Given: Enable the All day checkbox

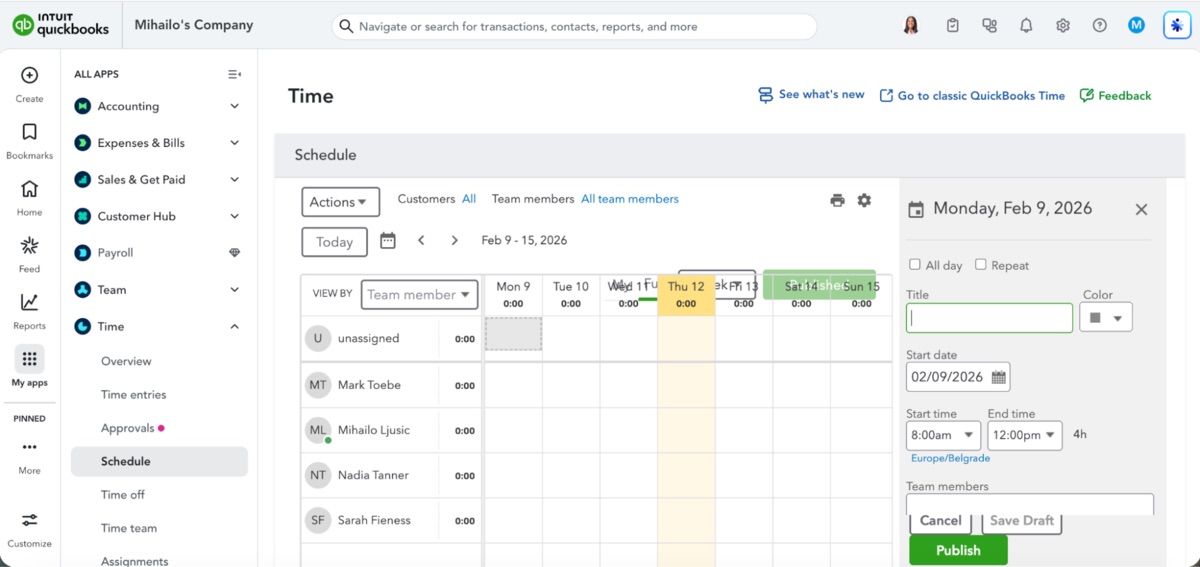Looking at the screenshot, I should [914, 265].
